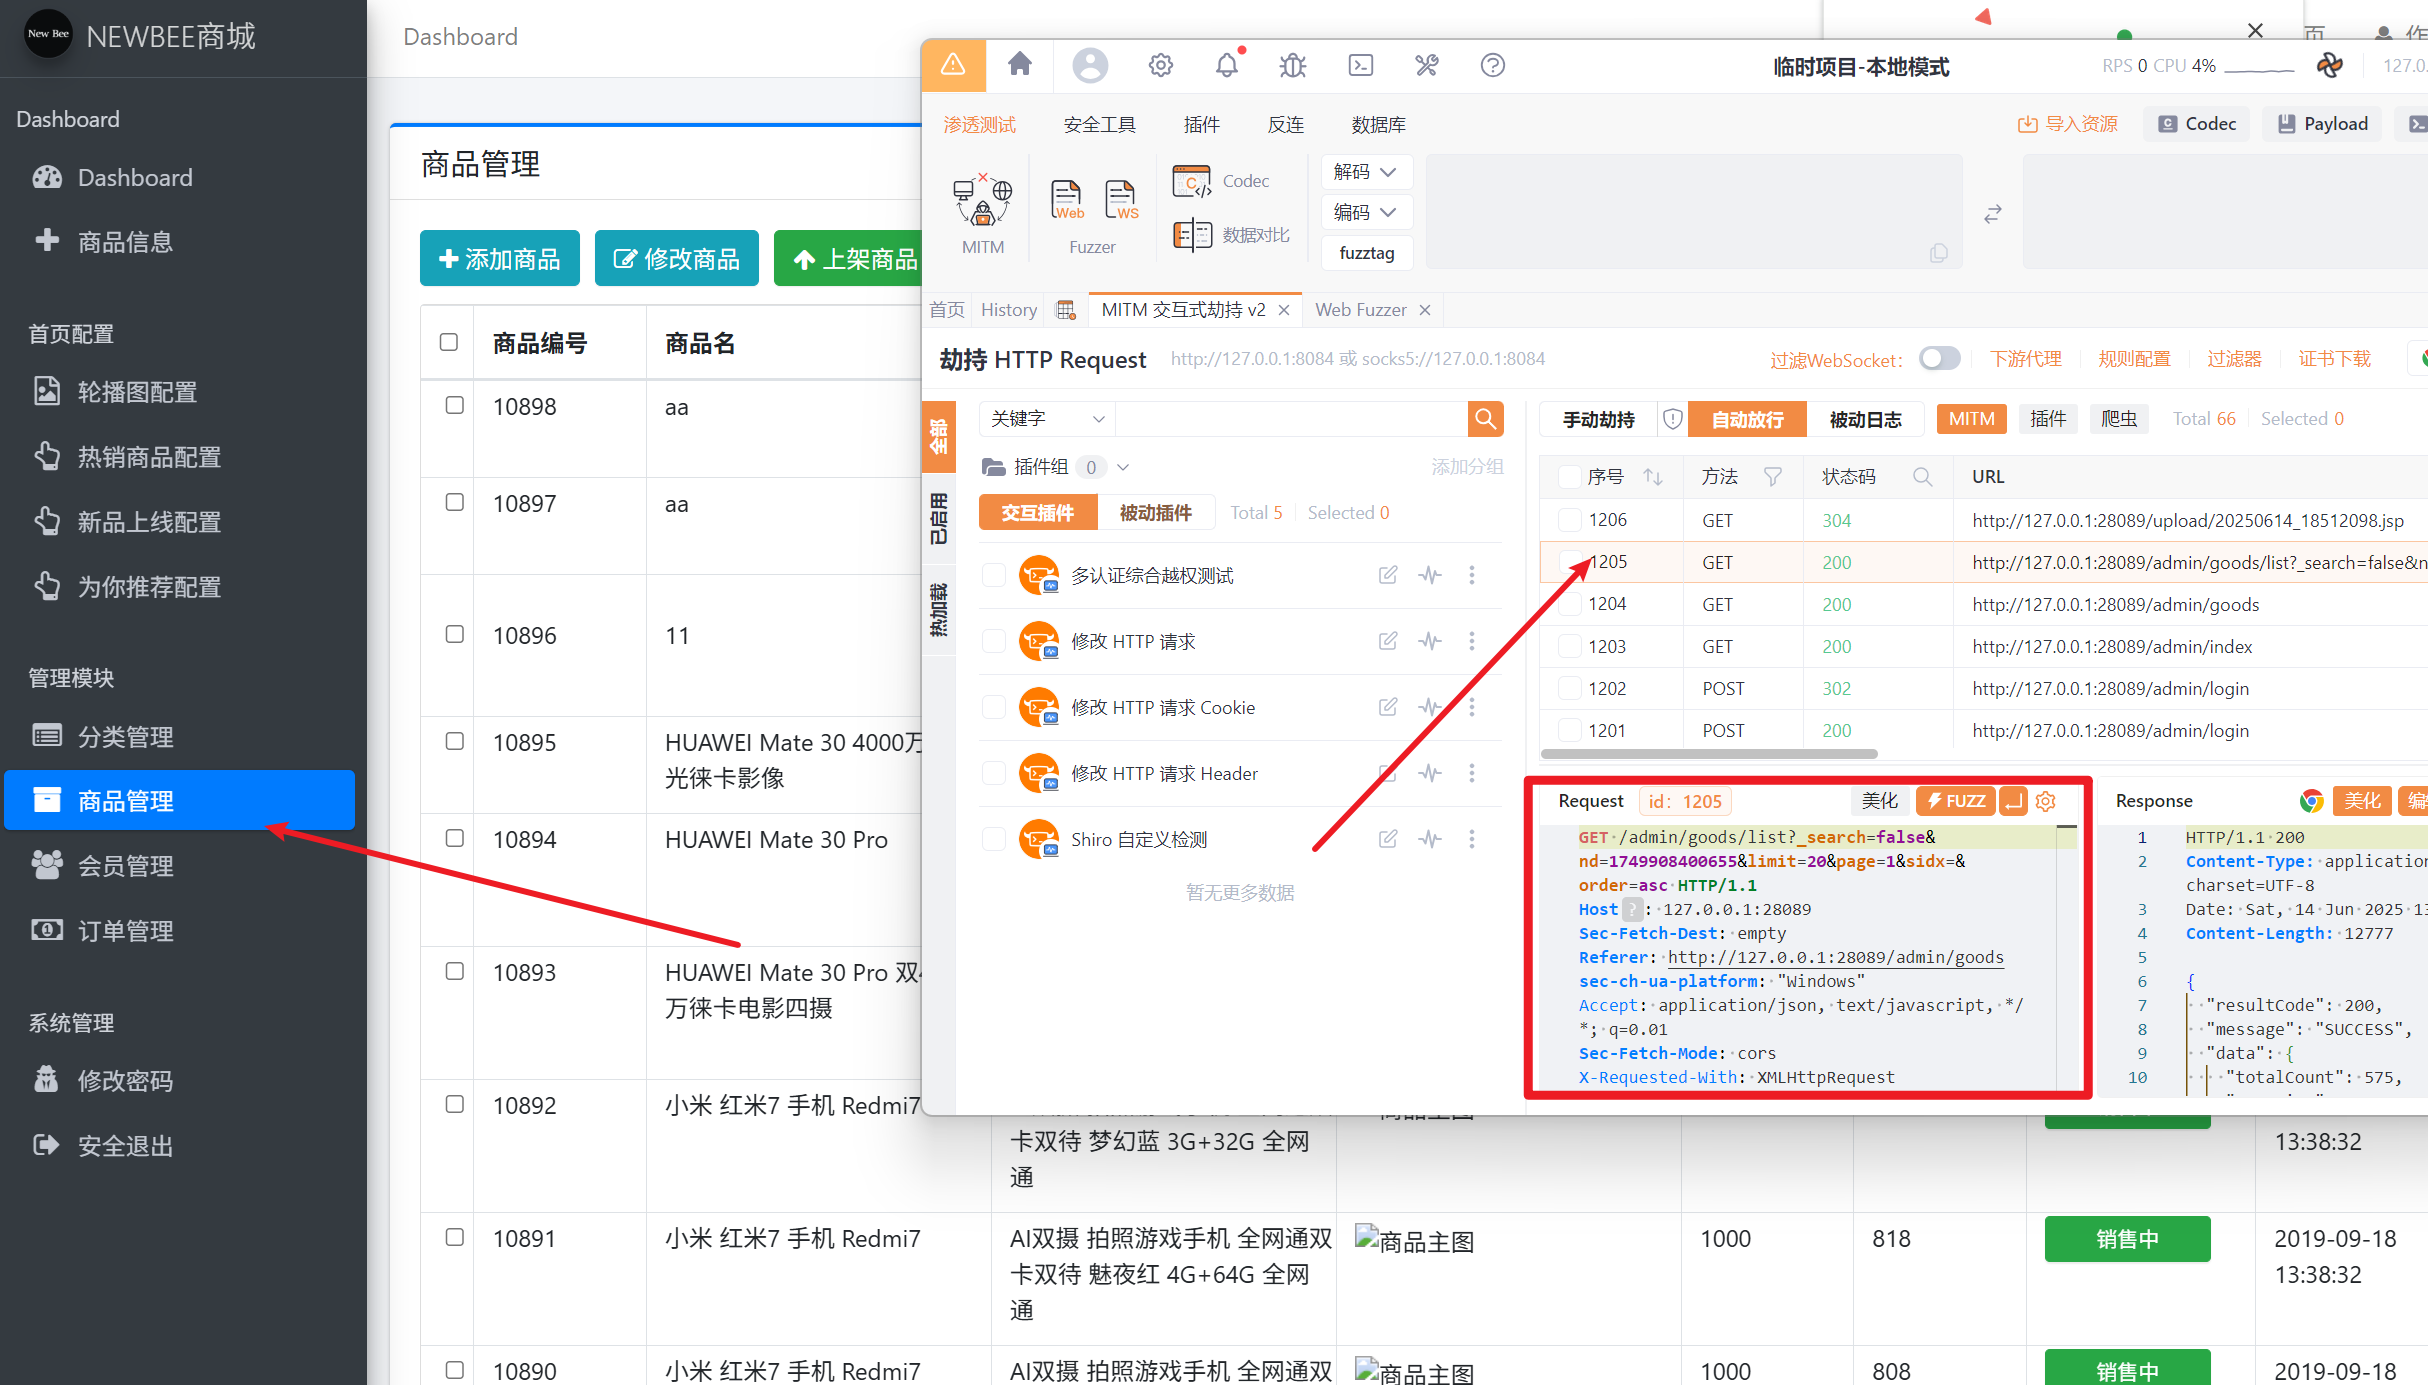
Task: Open the bug icon in top bar
Action: (1292, 66)
